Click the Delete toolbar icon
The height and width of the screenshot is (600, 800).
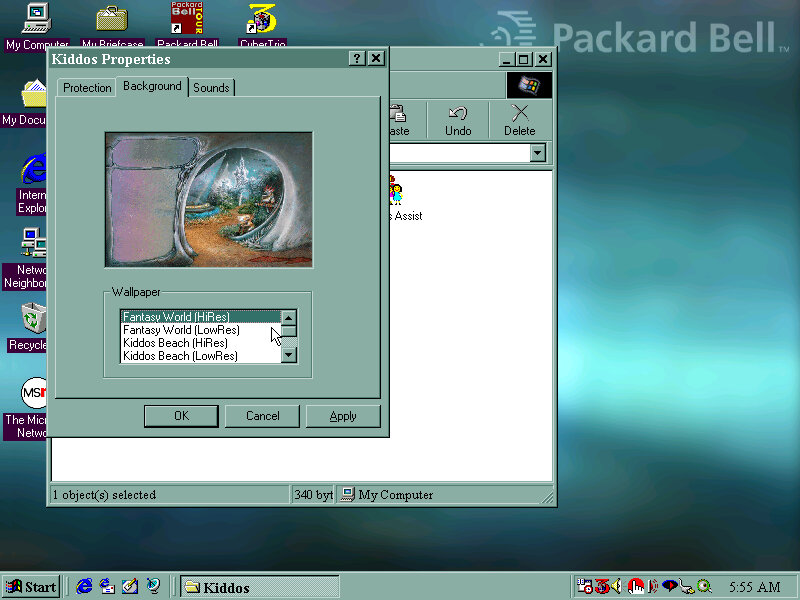[x=519, y=119]
